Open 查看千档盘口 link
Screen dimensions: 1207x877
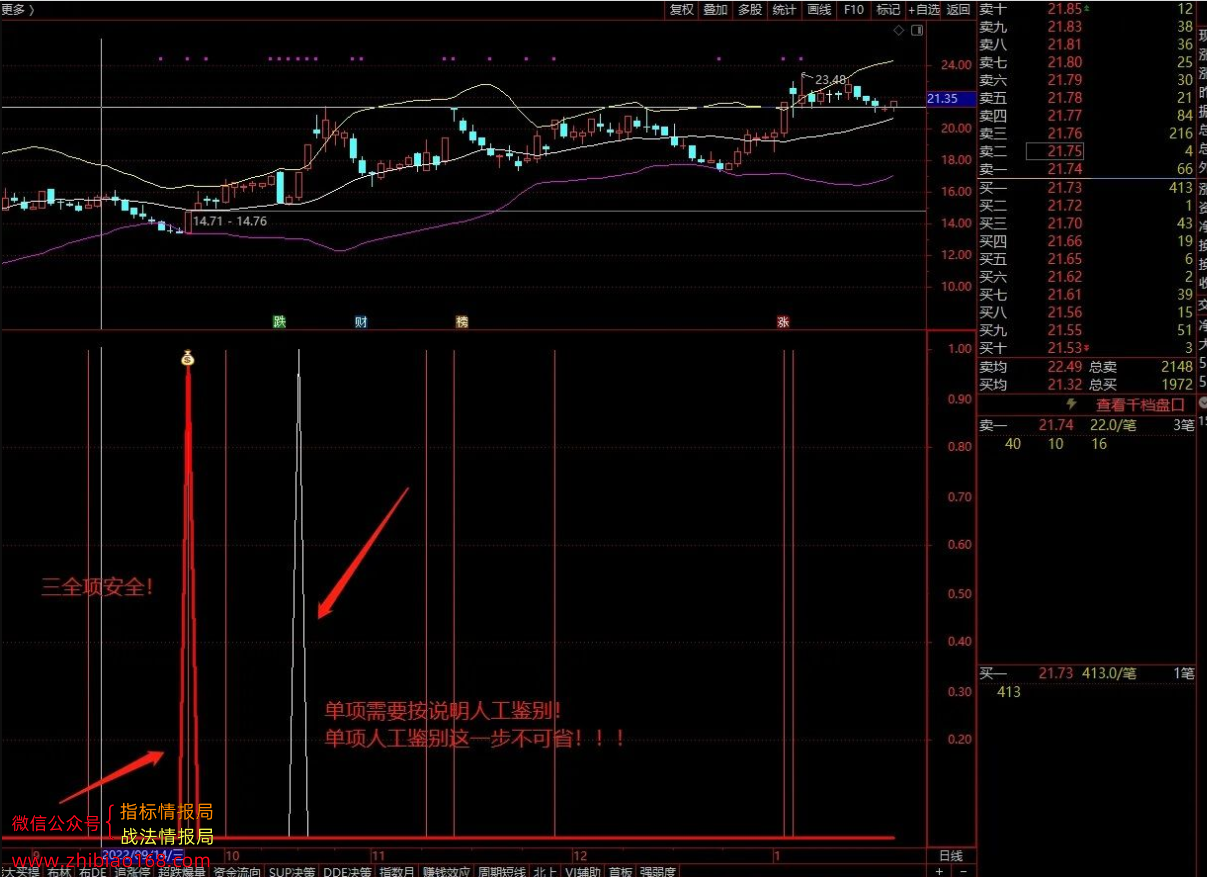[1140, 405]
